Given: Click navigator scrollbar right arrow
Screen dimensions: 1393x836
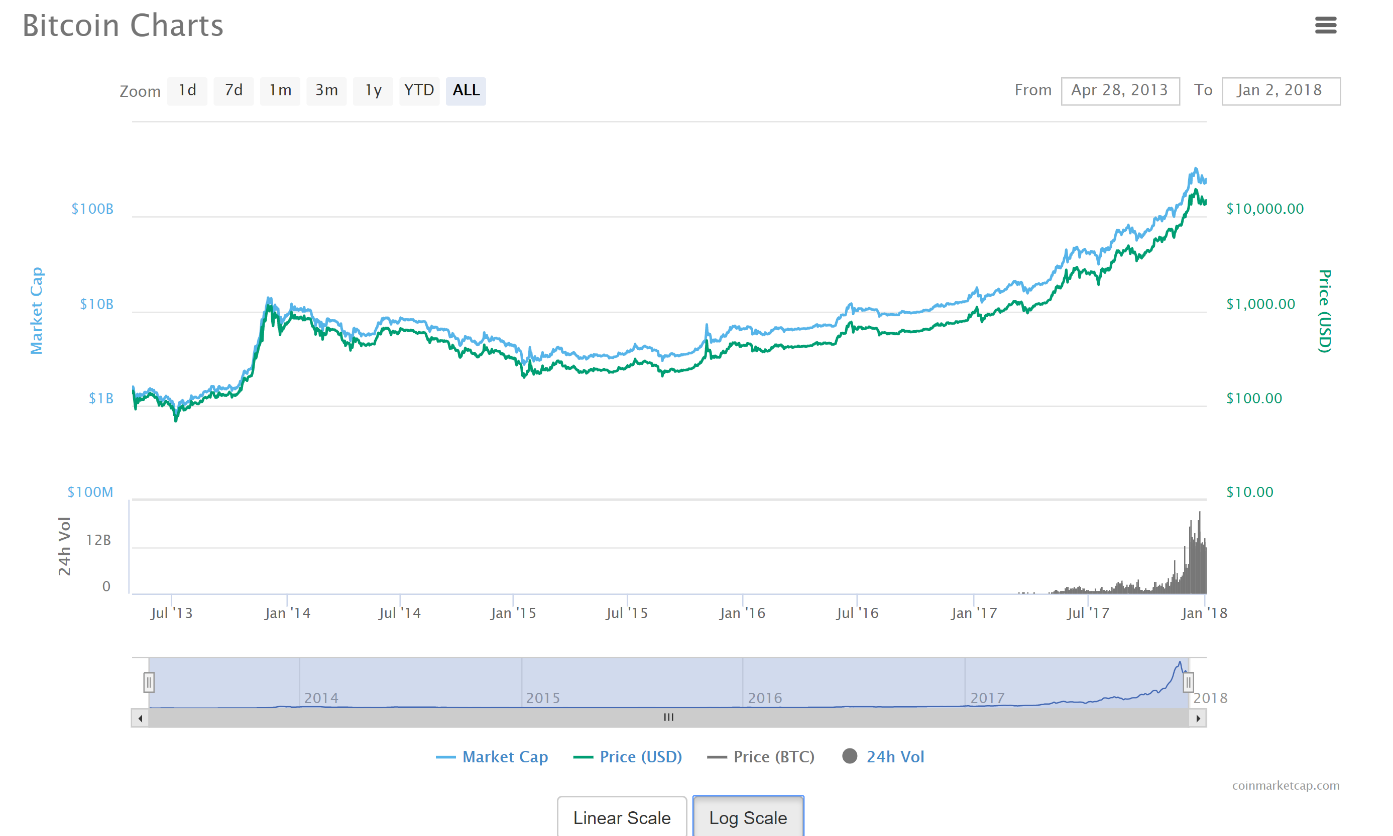Looking at the screenshot, I should coord(1198,717).
